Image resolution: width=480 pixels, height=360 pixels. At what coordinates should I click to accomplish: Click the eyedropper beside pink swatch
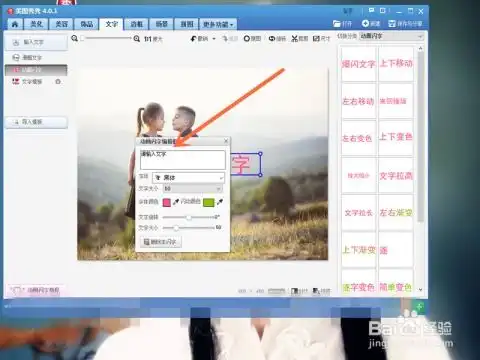(176, 202)
